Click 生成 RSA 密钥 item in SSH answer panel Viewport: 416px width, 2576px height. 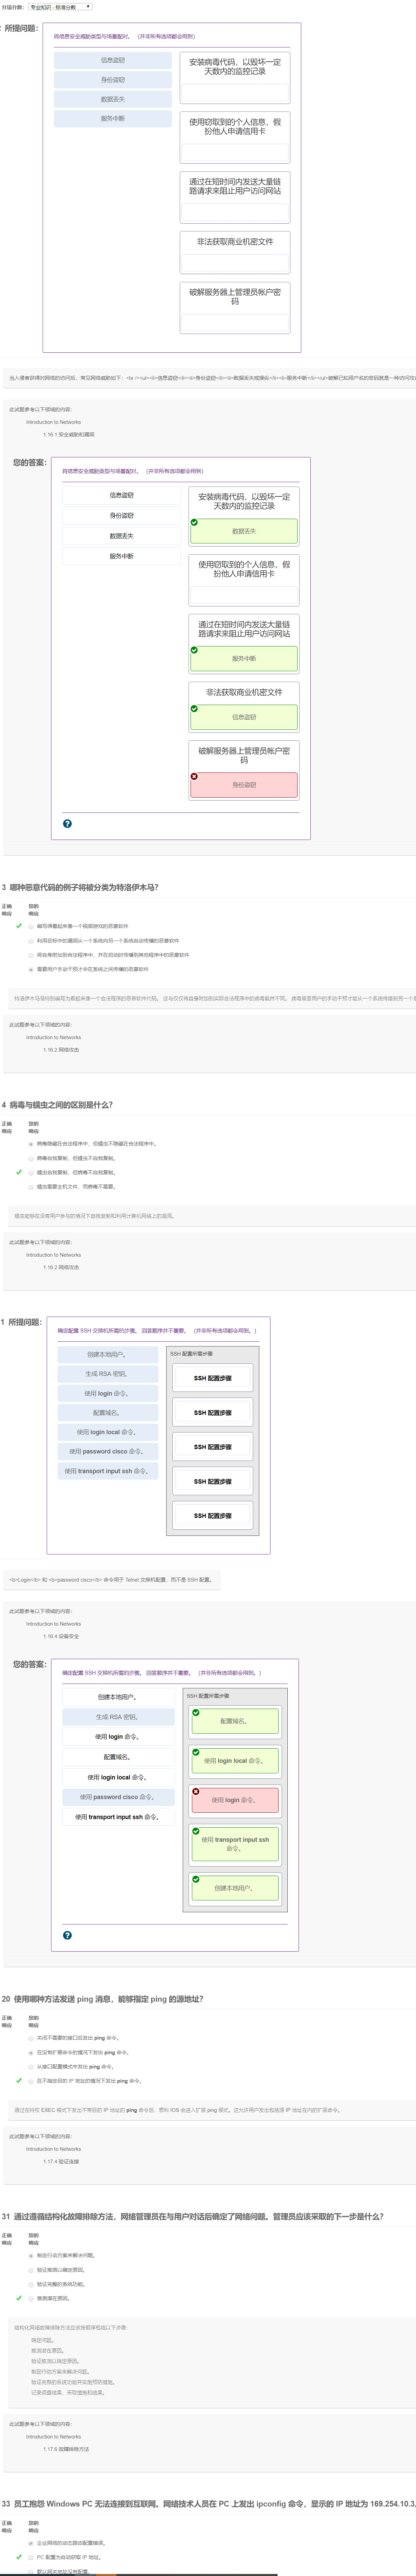coord(118,1717)
